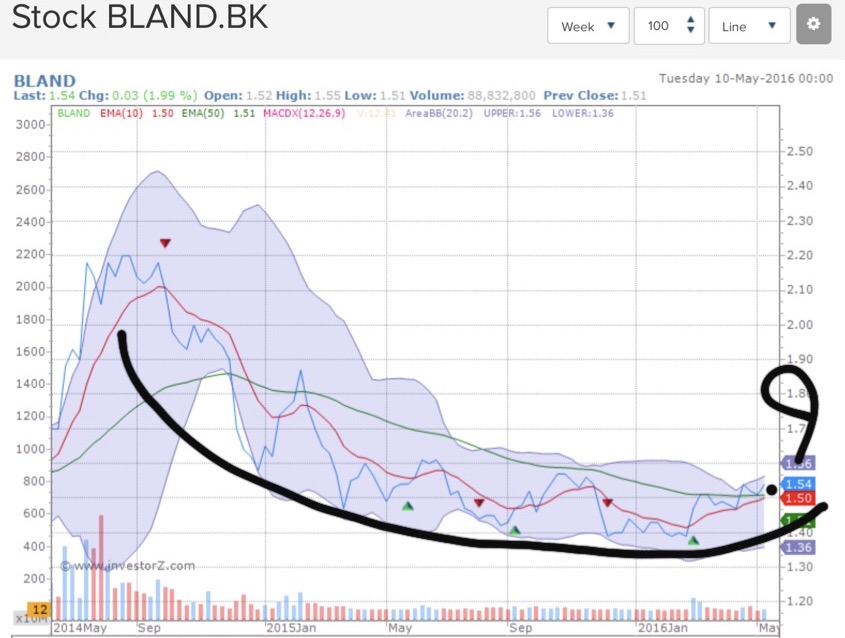
Task: Click the green buy marker near 2016Jan
Action: (x=693, y=540)
